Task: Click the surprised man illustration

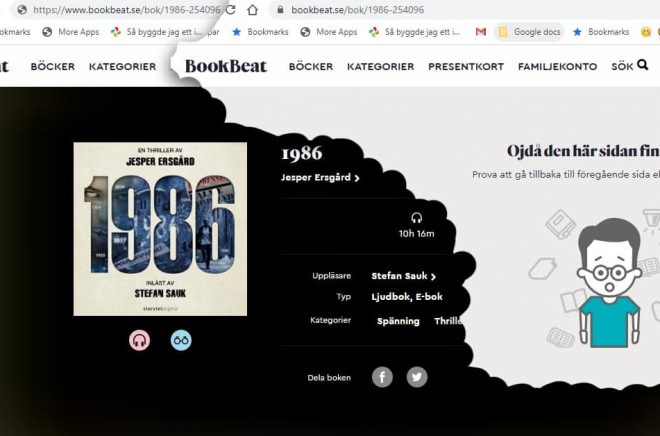Action: point(610,283)
